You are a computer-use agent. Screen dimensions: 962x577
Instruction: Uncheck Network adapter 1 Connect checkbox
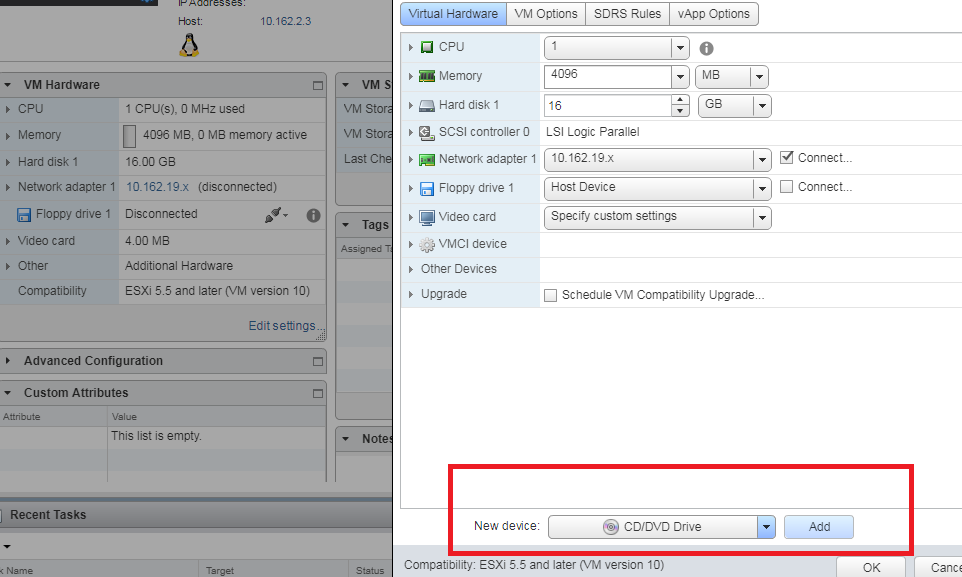coord(786,157)
